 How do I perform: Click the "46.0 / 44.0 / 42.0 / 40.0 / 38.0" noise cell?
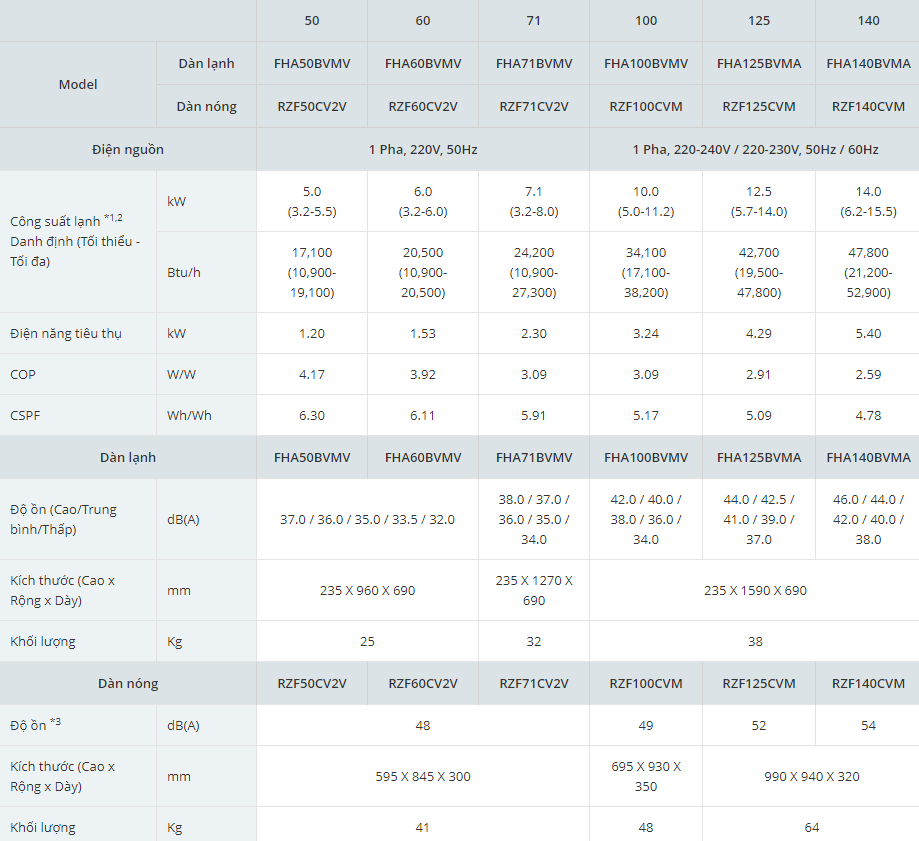click(868, 519)
